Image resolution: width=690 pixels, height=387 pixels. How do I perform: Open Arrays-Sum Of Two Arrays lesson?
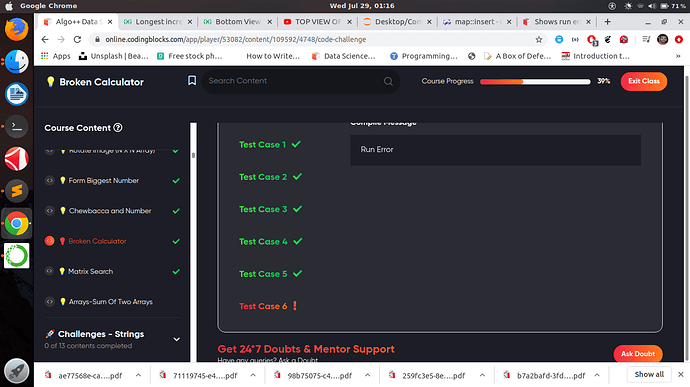coord(110,302)
